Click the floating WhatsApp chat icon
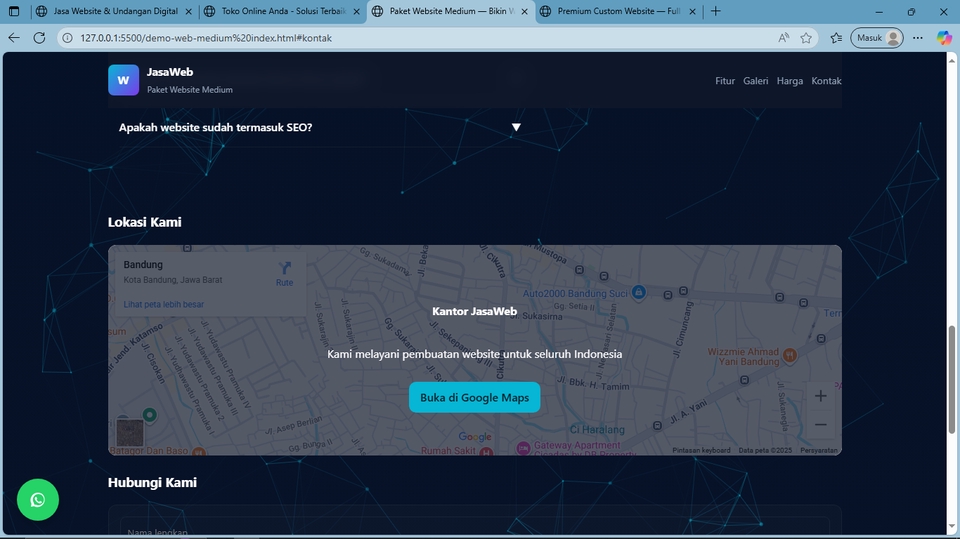 [x=38, y=500]
